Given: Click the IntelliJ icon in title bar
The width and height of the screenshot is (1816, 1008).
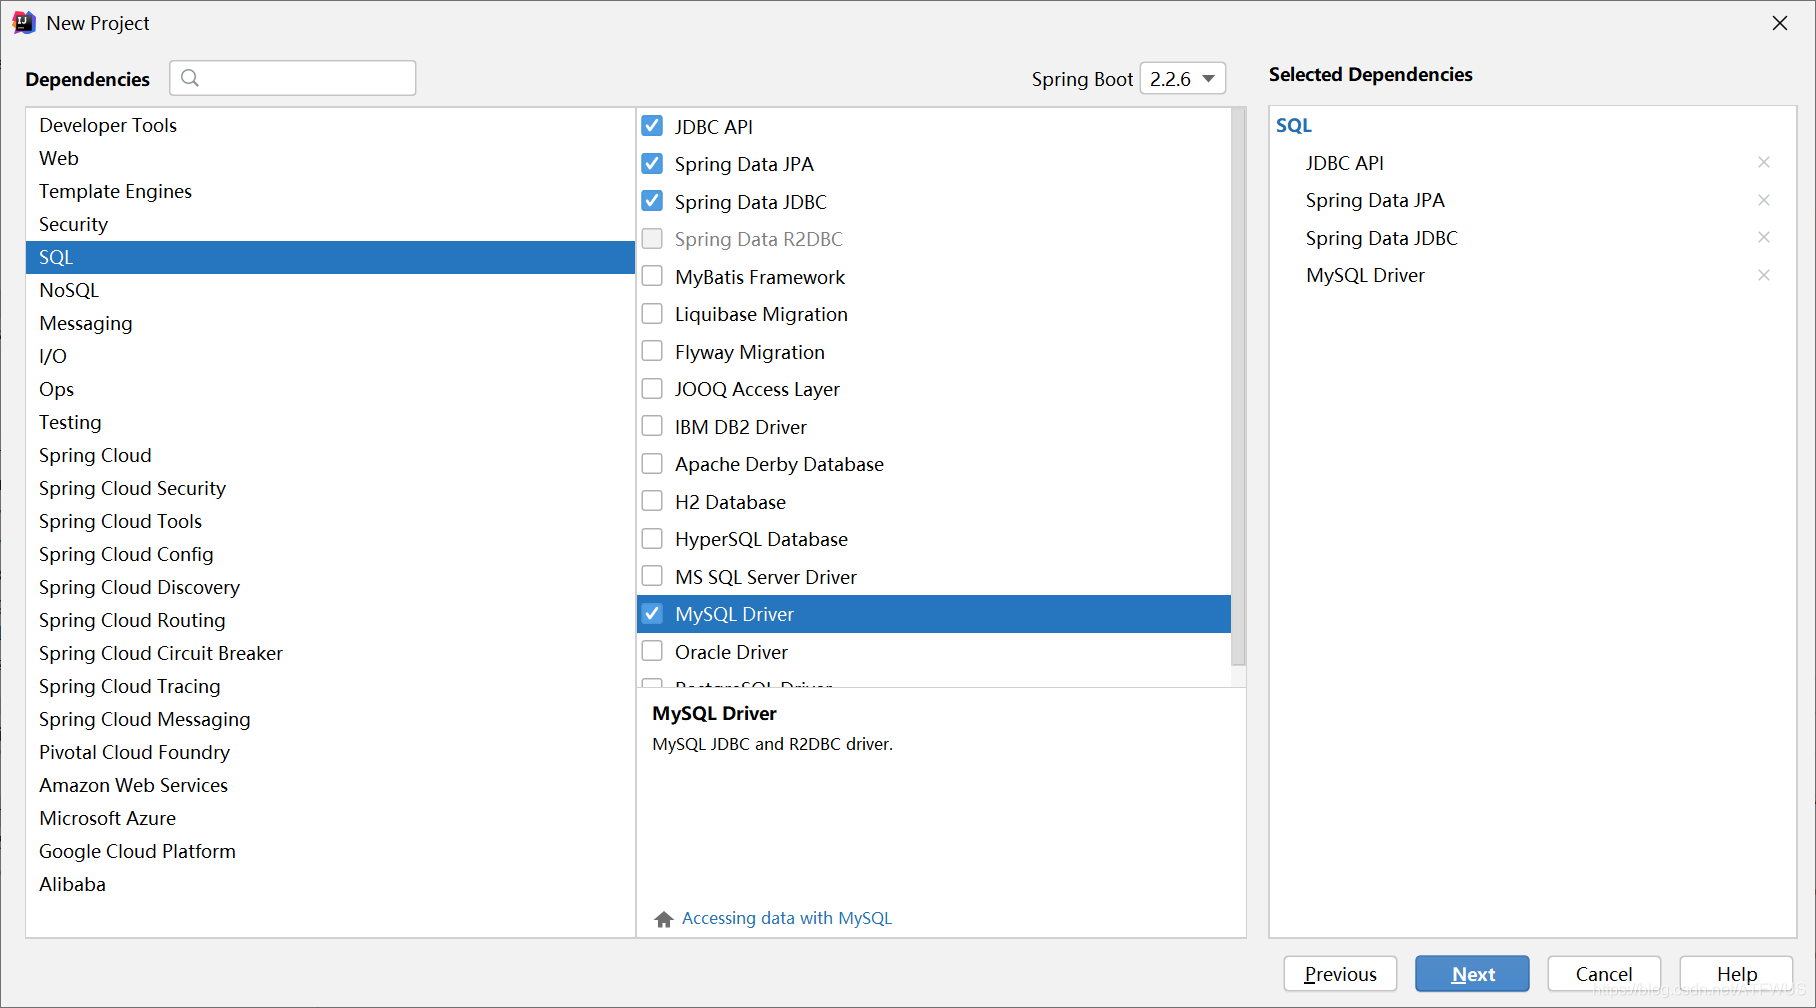Looking at the screenshot, I should click(24, 23).
